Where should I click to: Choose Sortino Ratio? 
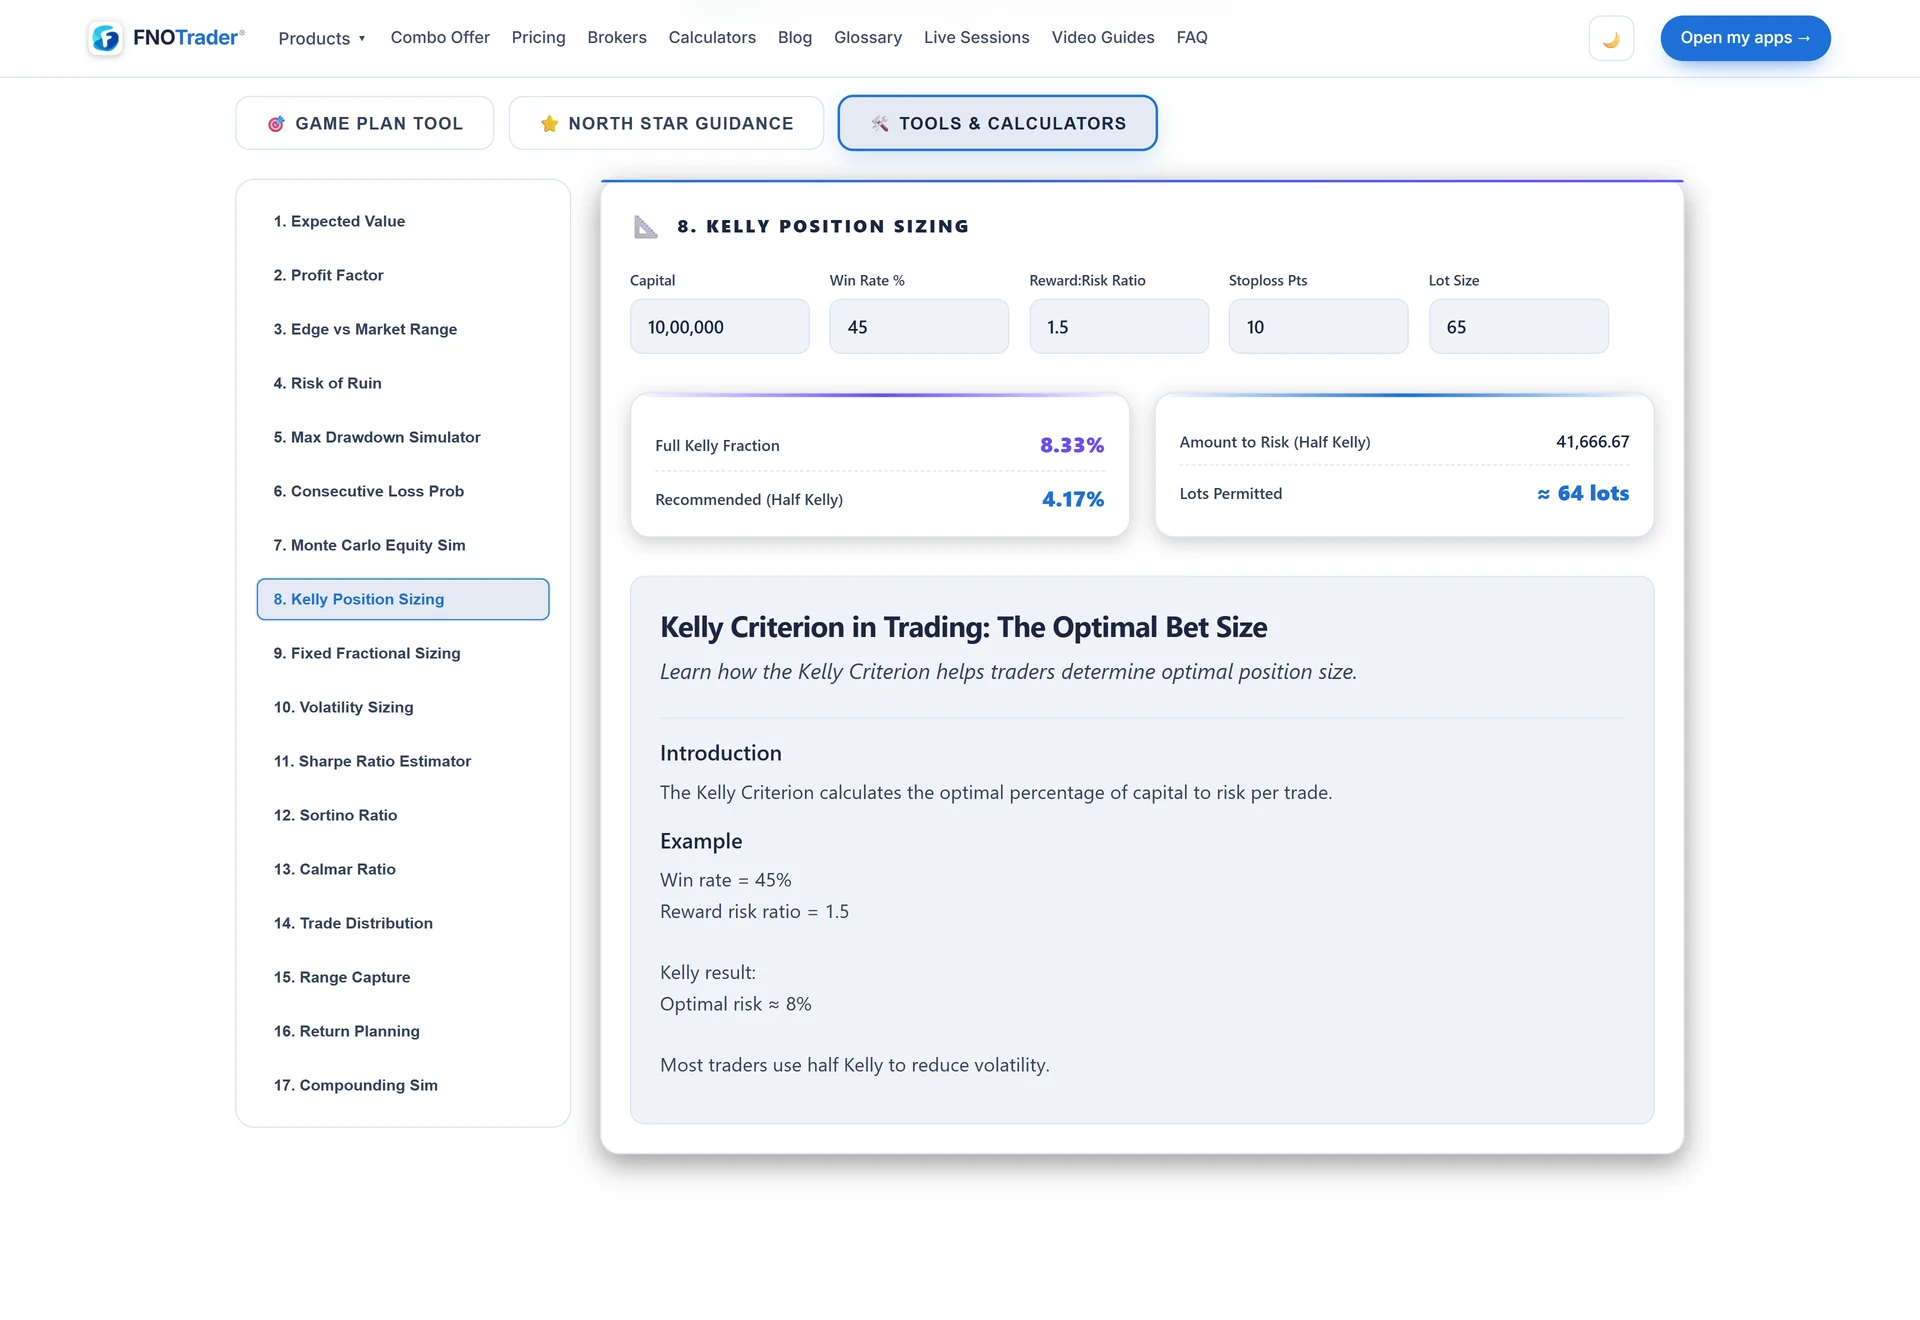click(x=403, y=815)
